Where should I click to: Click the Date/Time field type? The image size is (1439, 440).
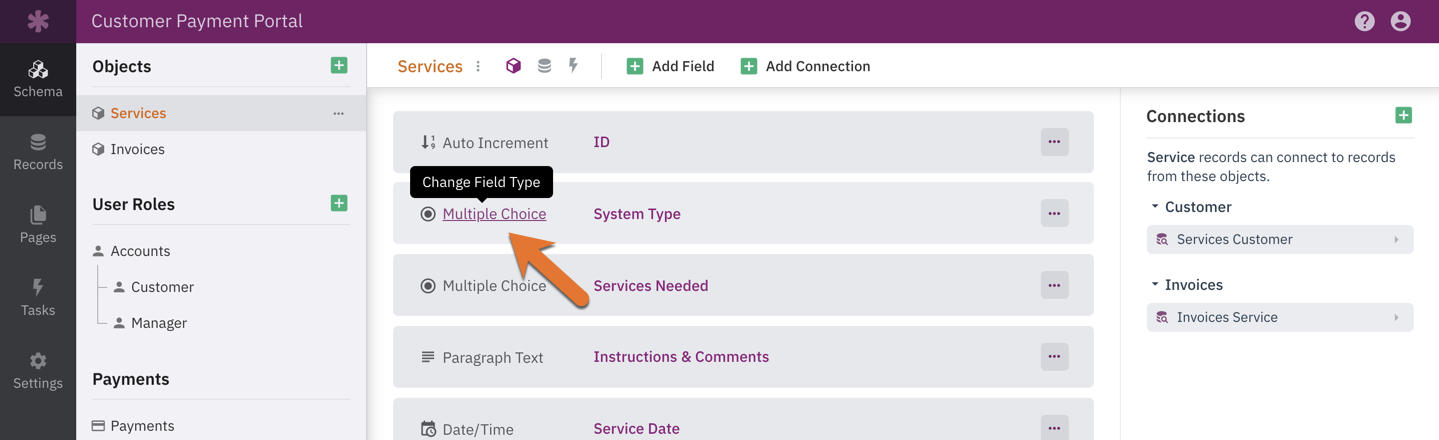click(x=477, y=429)
